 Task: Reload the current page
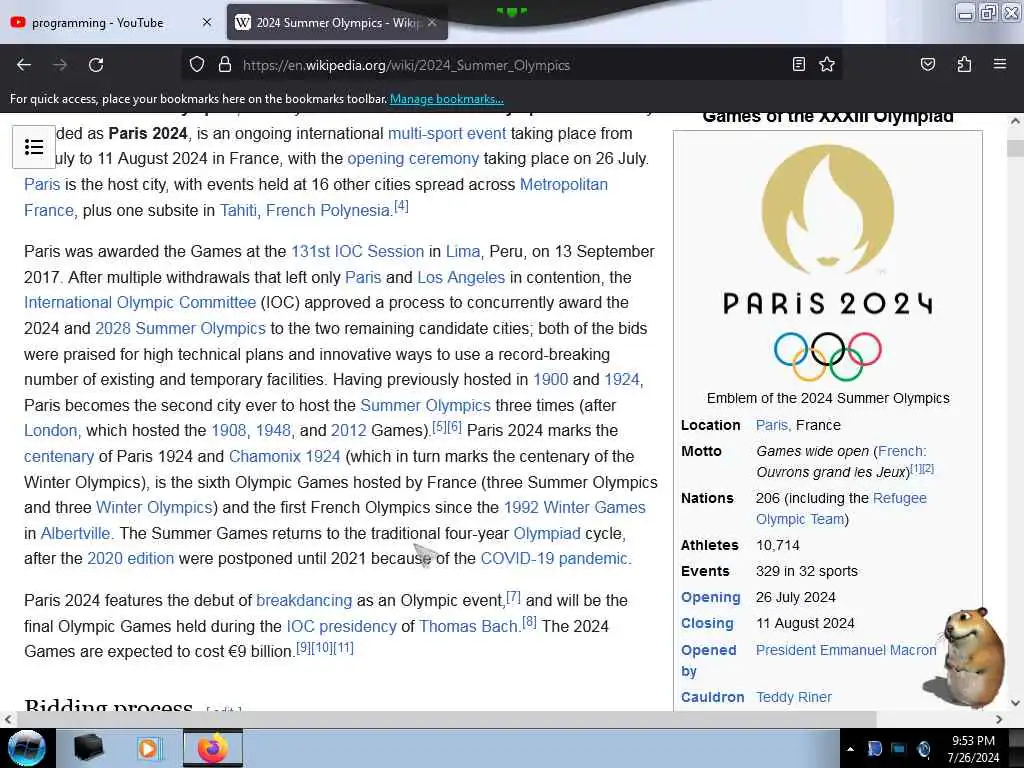click(x=96, y=65)
